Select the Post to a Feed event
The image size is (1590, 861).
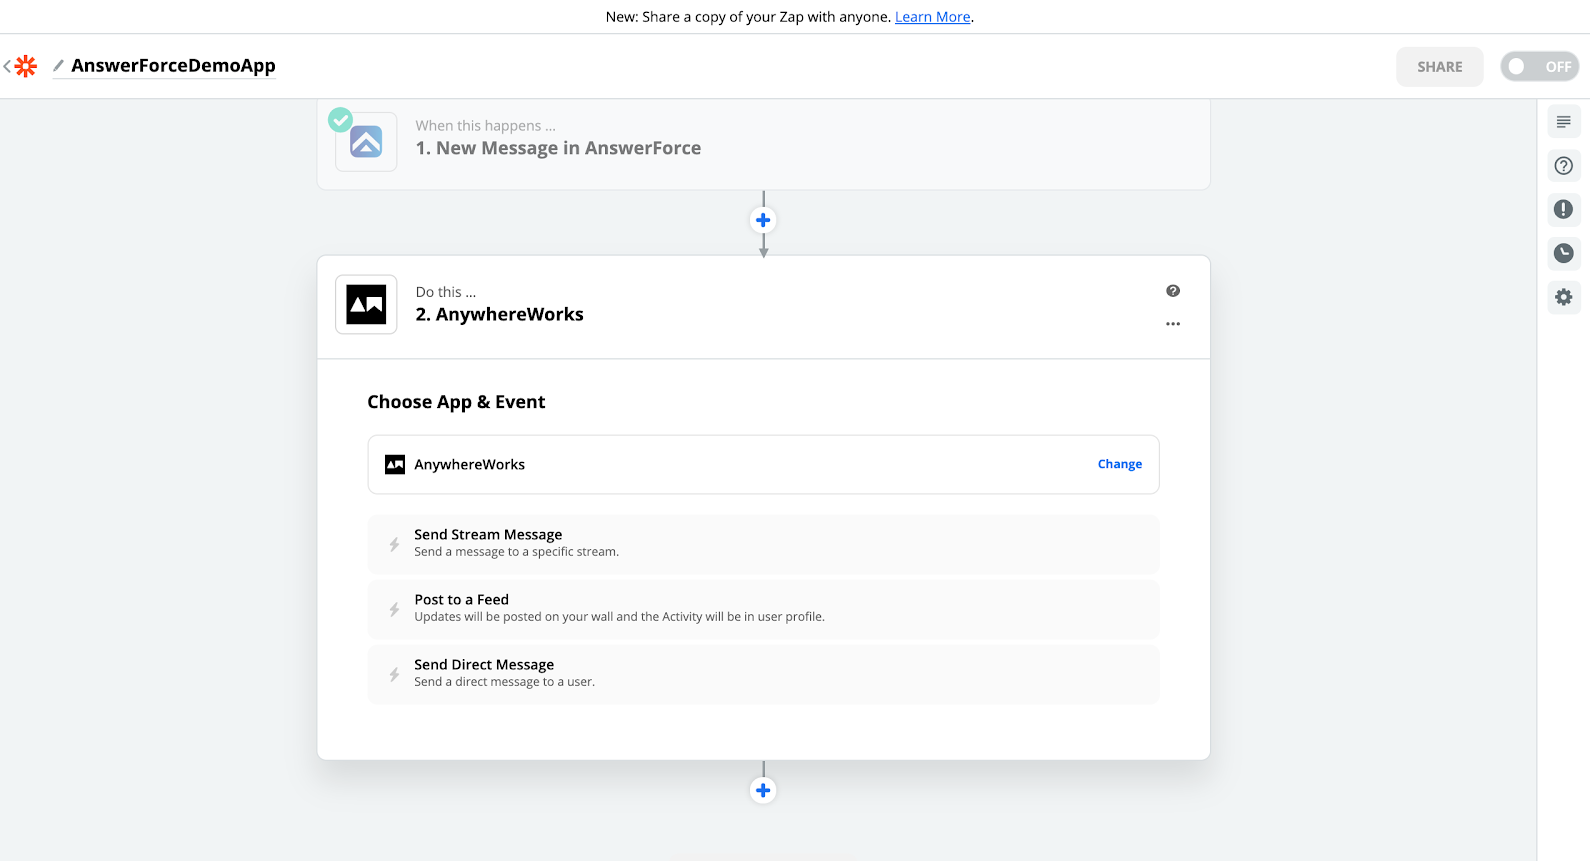pos(763,609)
